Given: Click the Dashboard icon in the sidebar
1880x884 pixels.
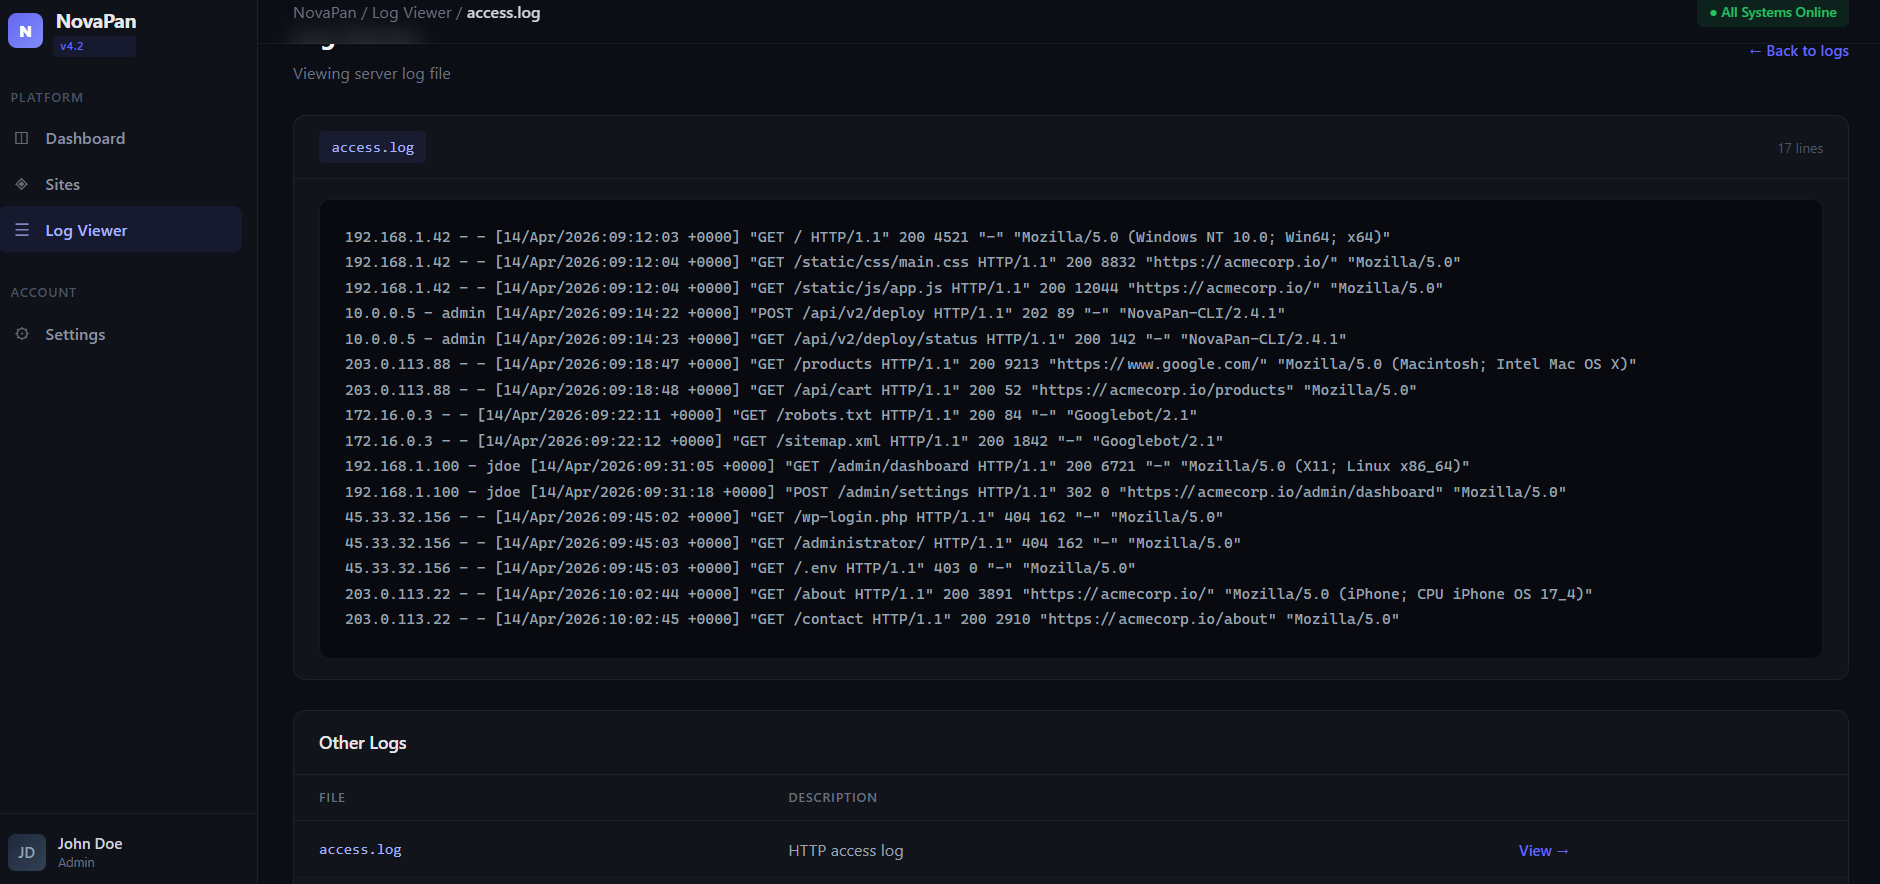Looking at the screenshot, I should pos(22,138).
